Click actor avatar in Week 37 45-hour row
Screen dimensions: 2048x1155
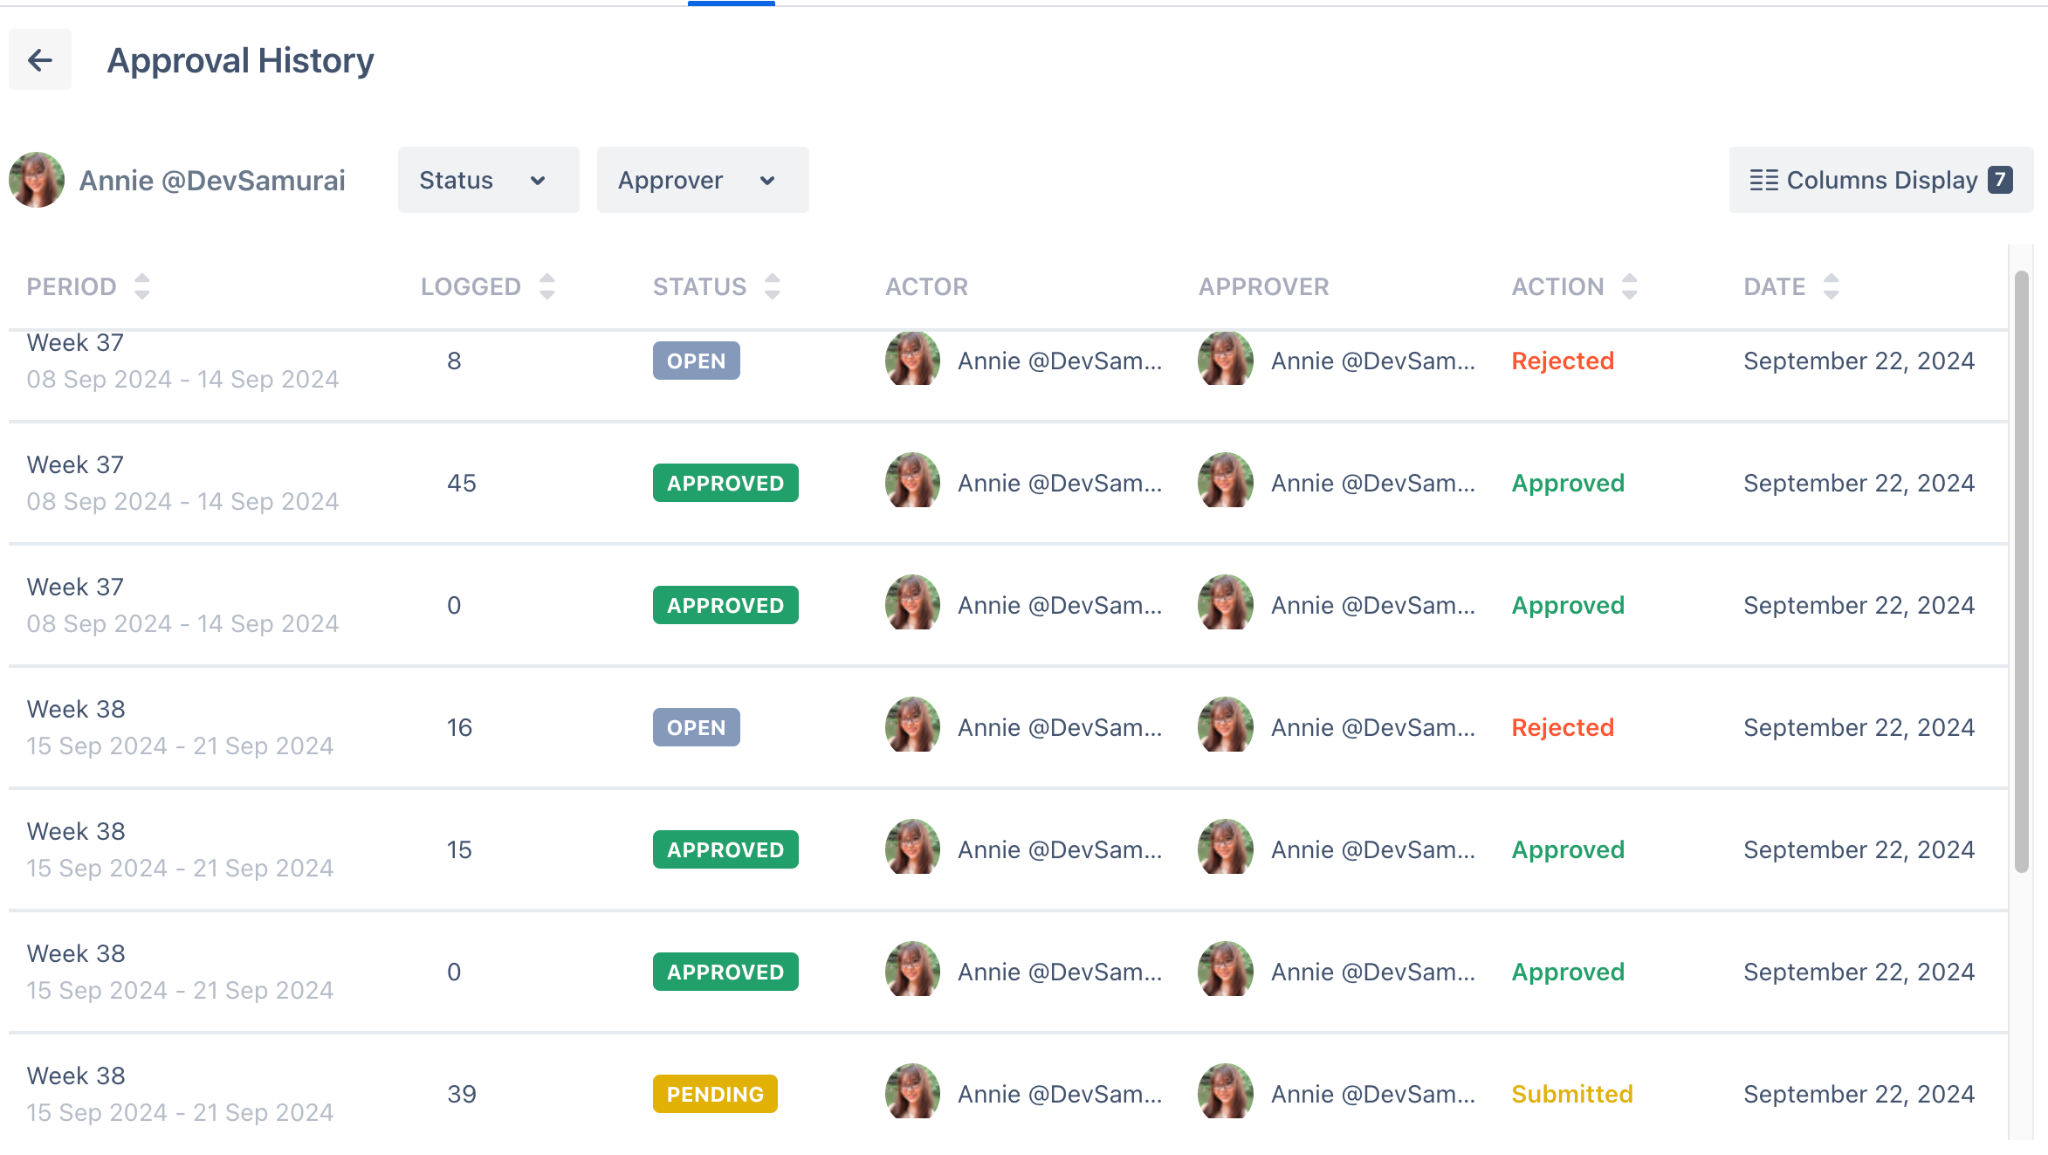[x=912, y=482]
